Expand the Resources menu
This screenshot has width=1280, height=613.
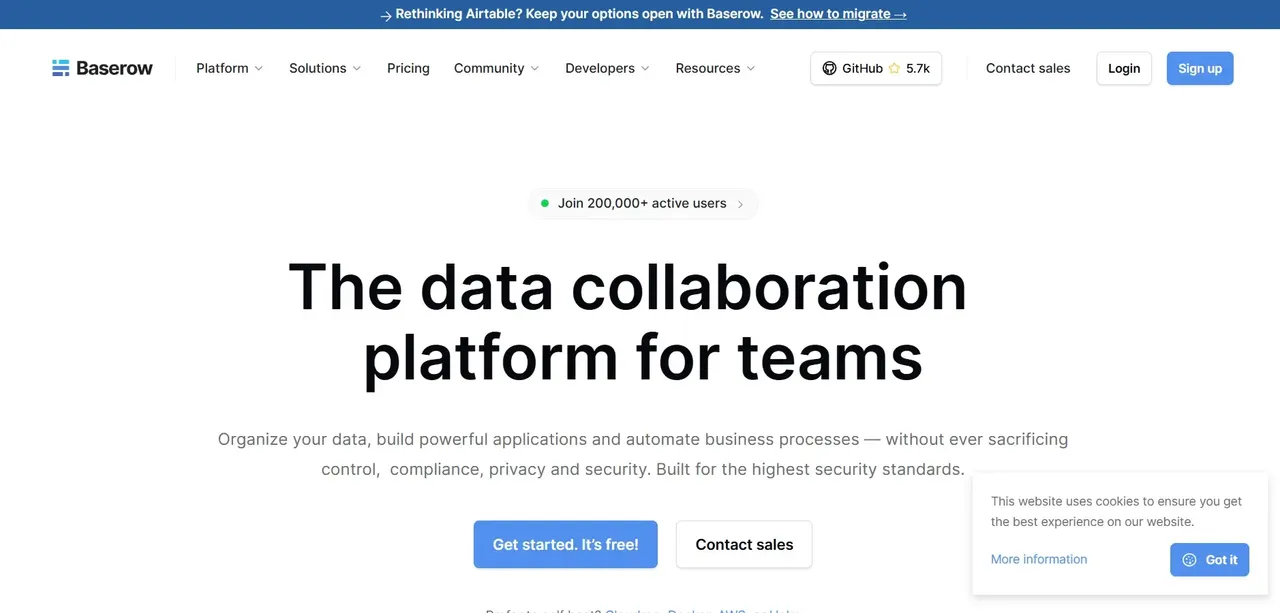pos(716,68)
